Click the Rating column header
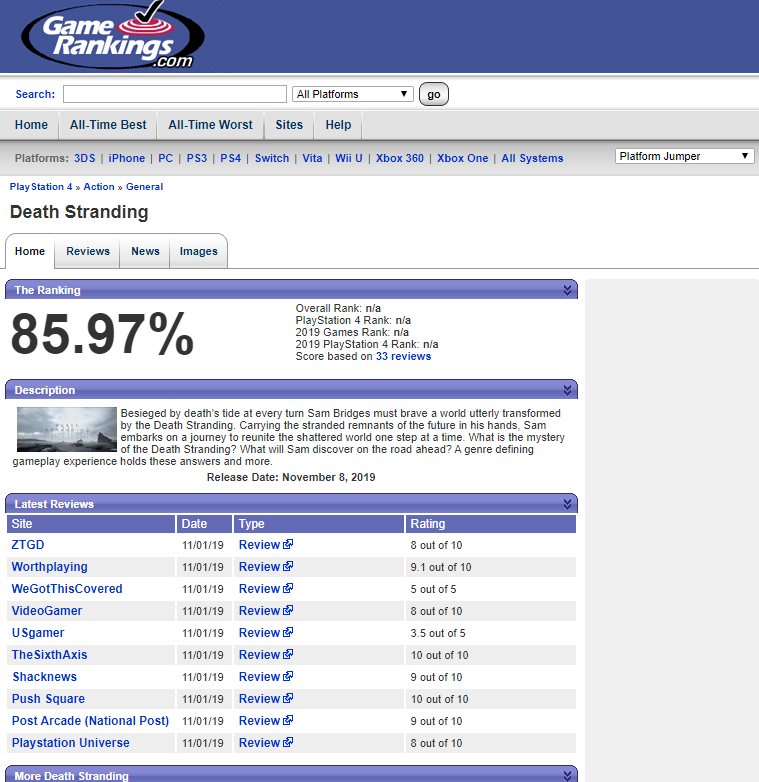 click(x=491, y=524)
